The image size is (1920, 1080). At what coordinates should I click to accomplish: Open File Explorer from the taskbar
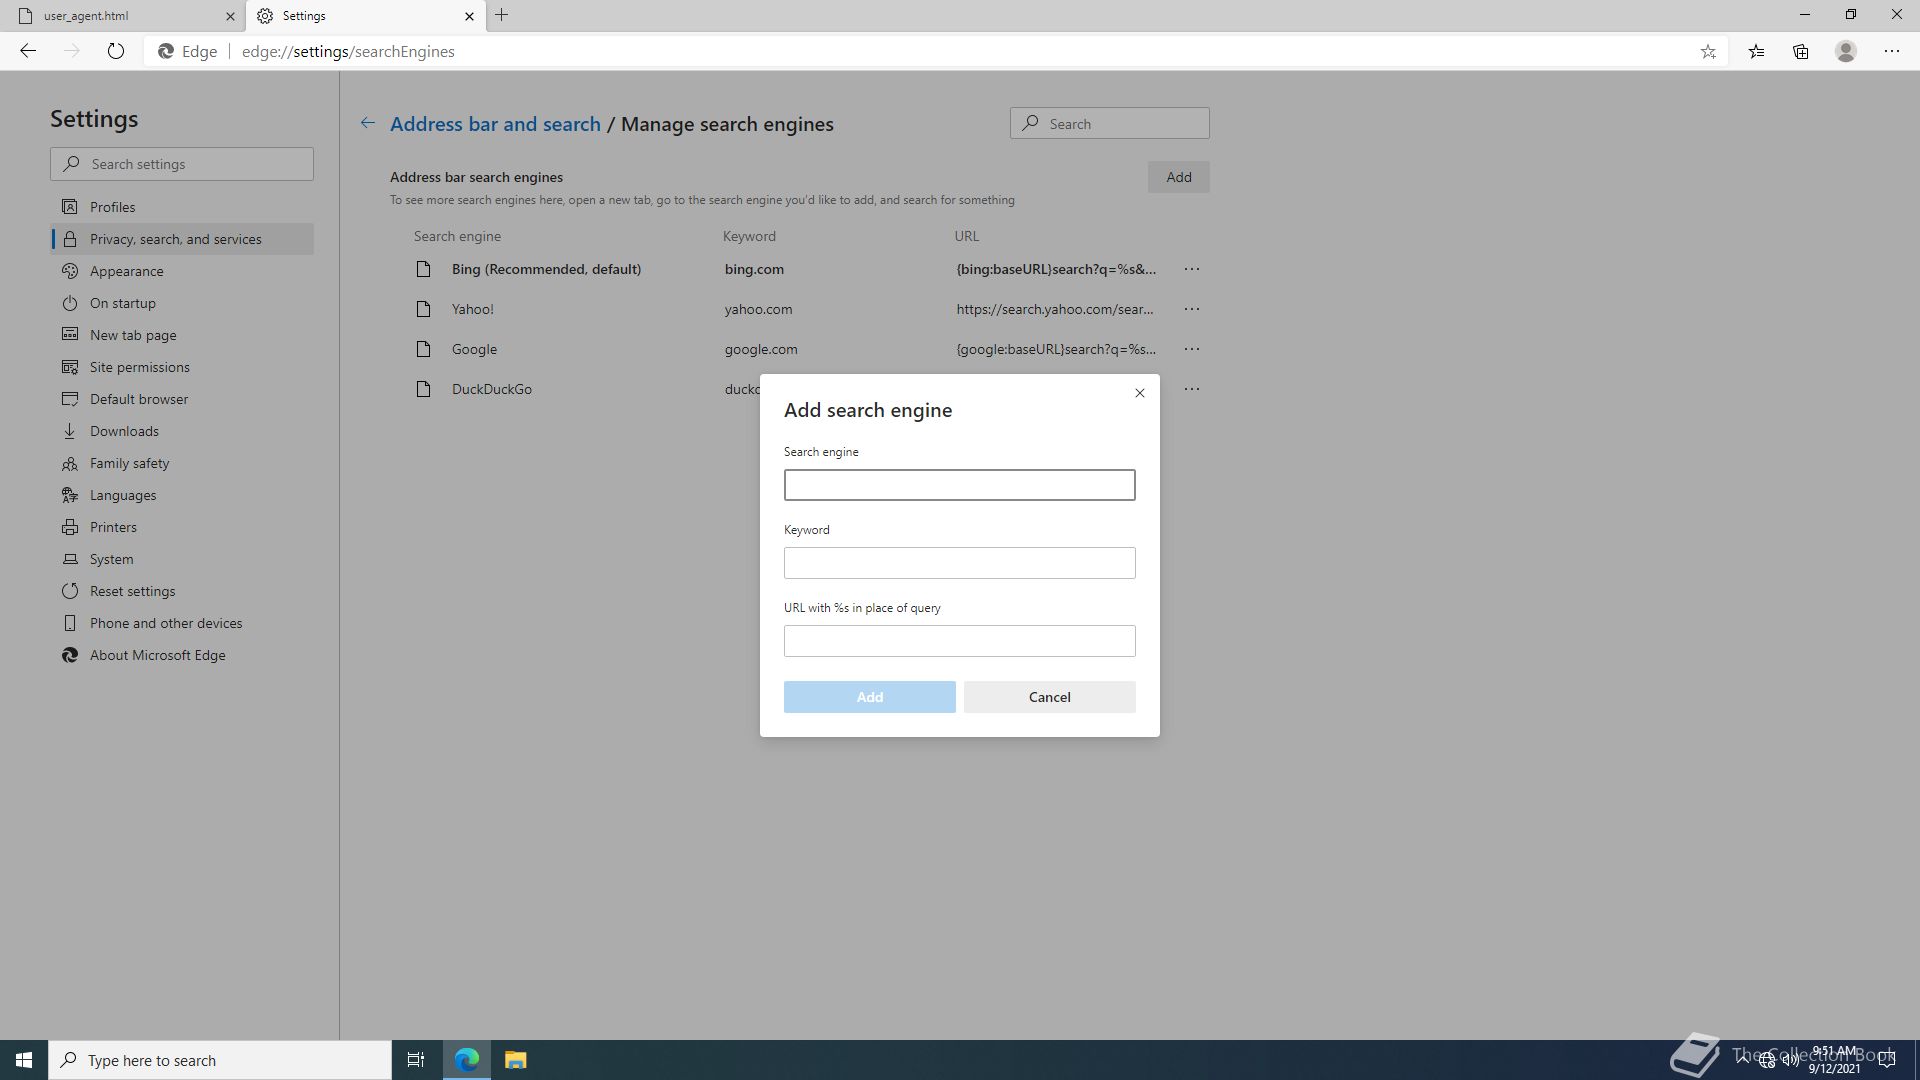(x=515, y=1060)
